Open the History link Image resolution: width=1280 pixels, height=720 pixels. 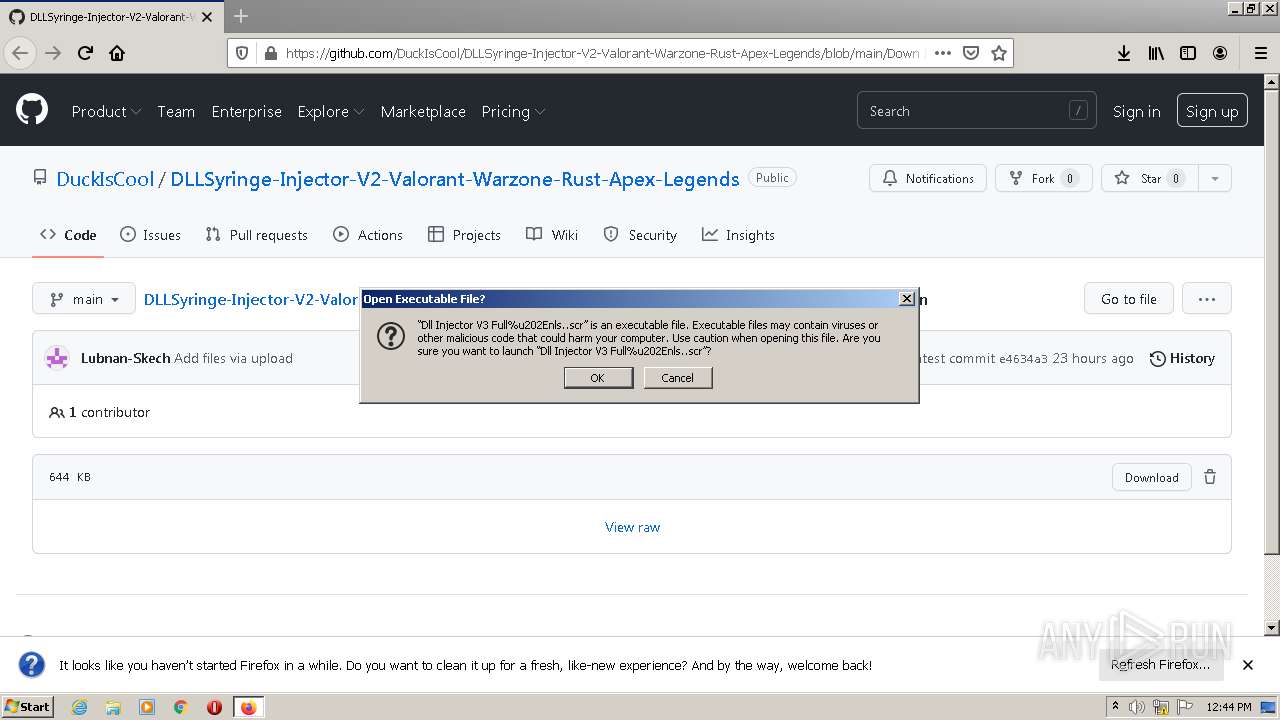1182,358
